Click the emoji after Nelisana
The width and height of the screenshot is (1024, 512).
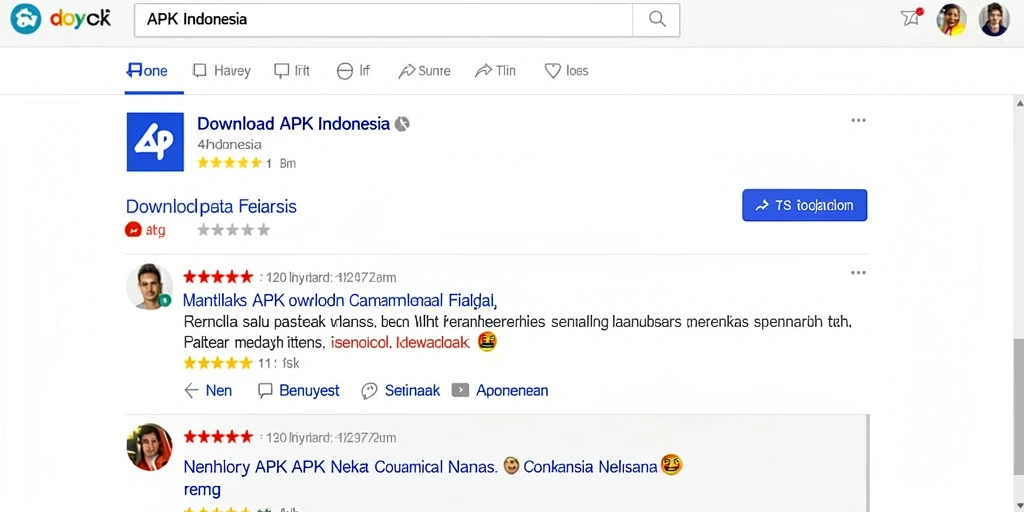(672, 466)
